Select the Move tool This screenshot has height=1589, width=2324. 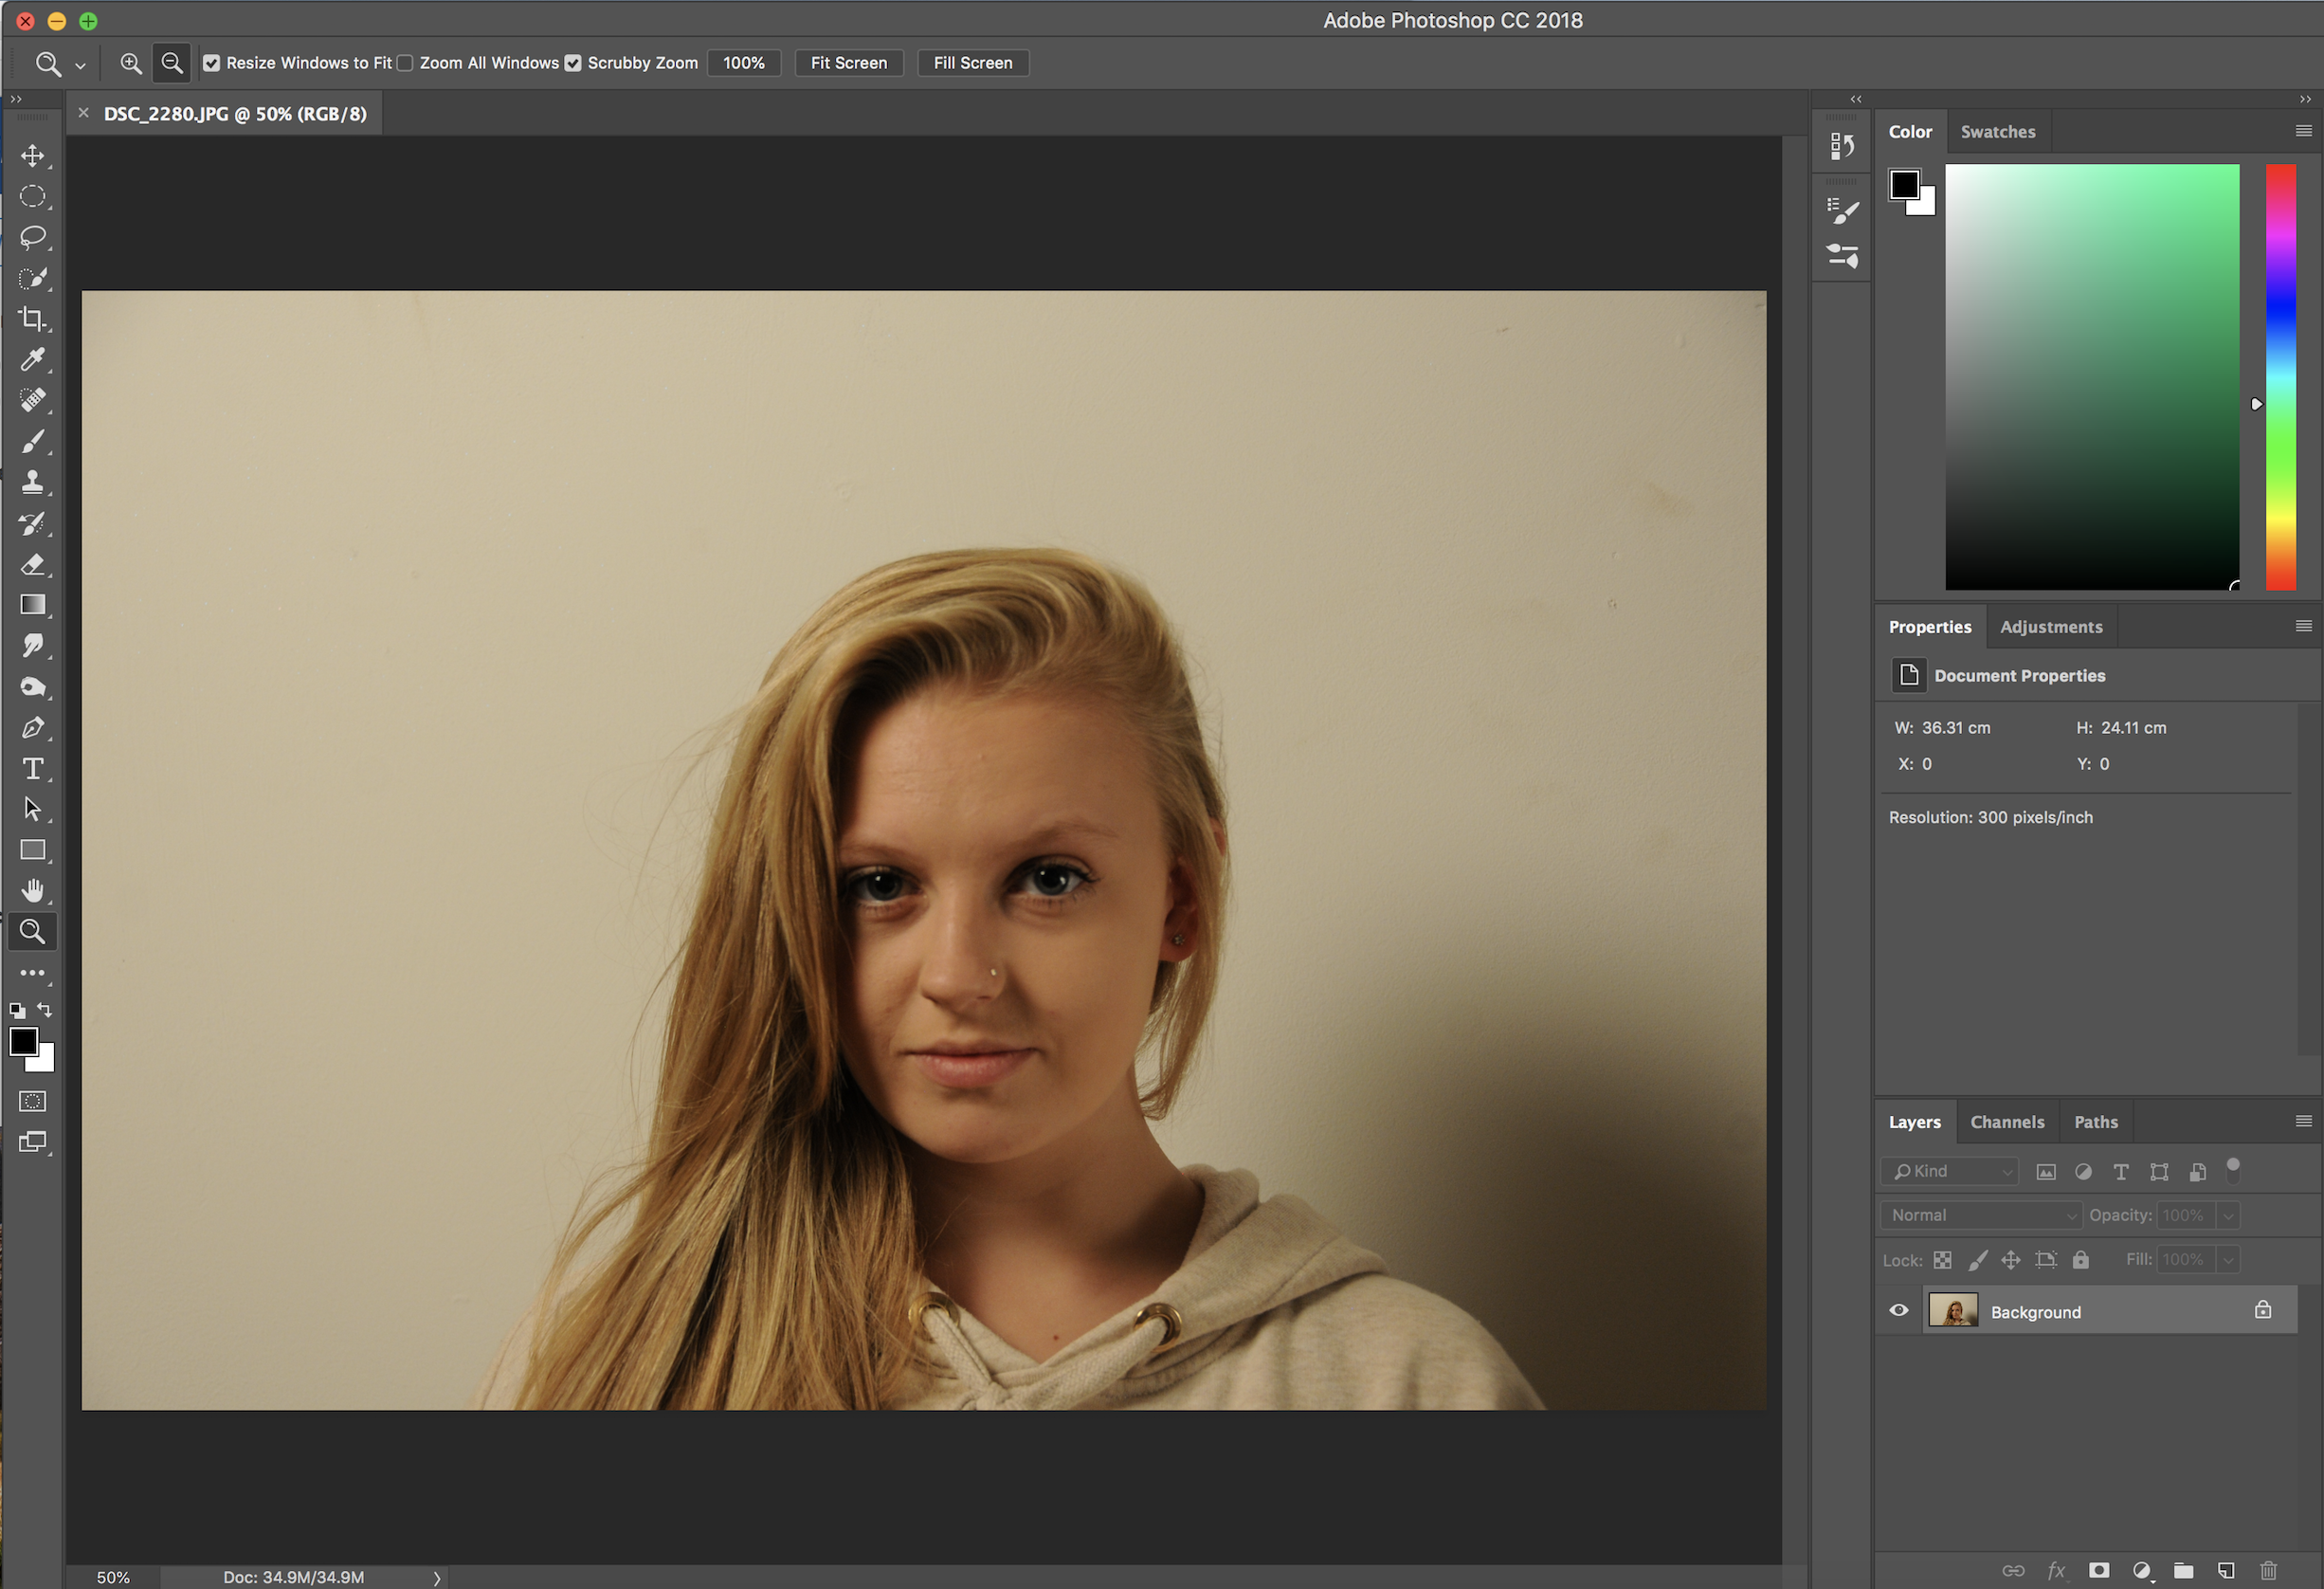pos(33,156)
